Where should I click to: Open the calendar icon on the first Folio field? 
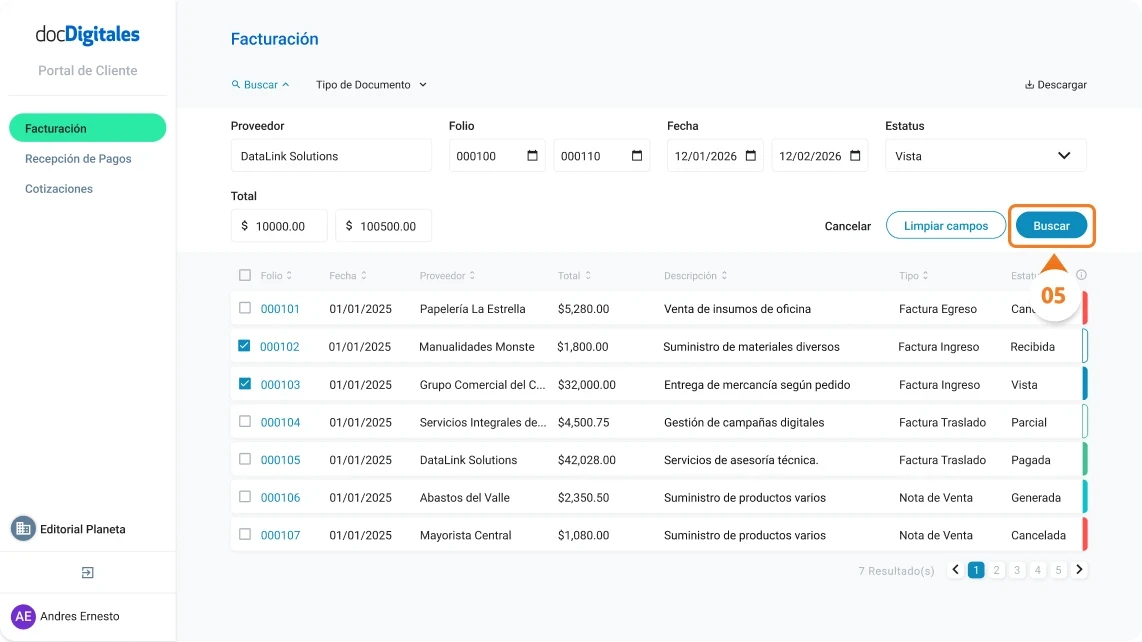[531, 155]
